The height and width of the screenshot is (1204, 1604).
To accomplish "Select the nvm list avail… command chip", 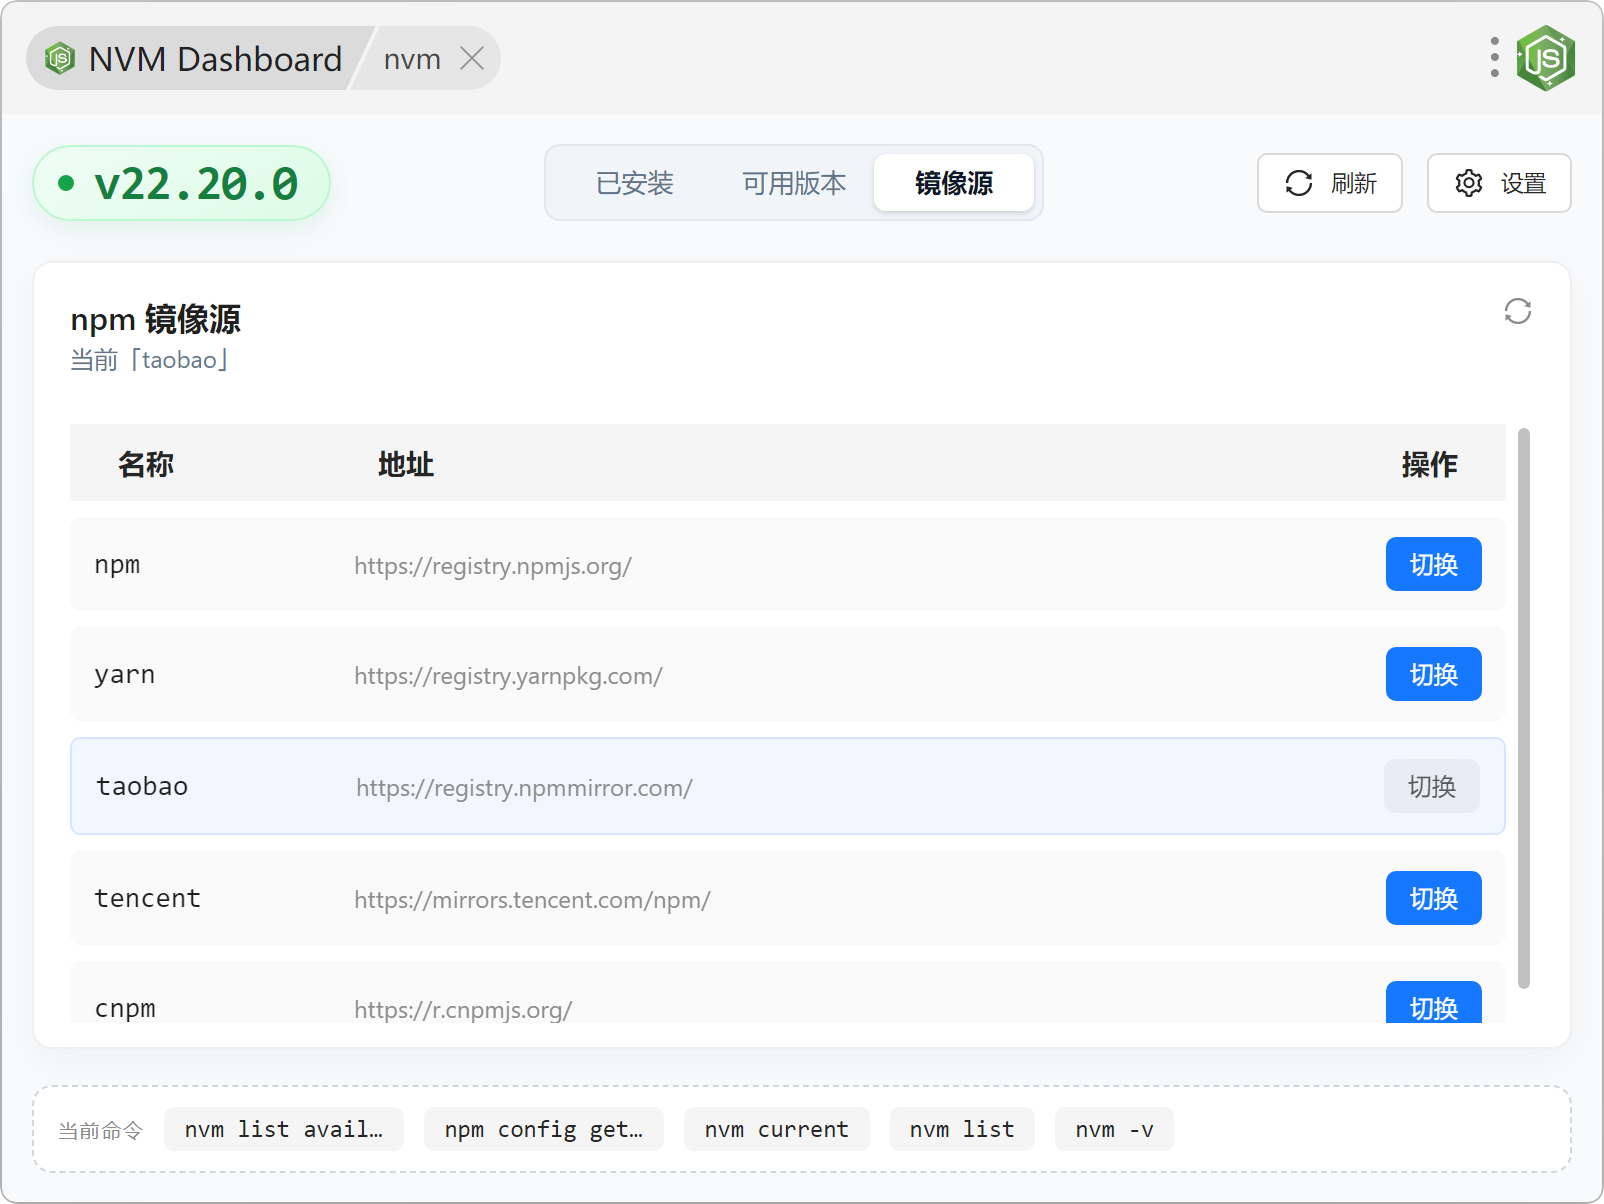I will click(283, 1129).
